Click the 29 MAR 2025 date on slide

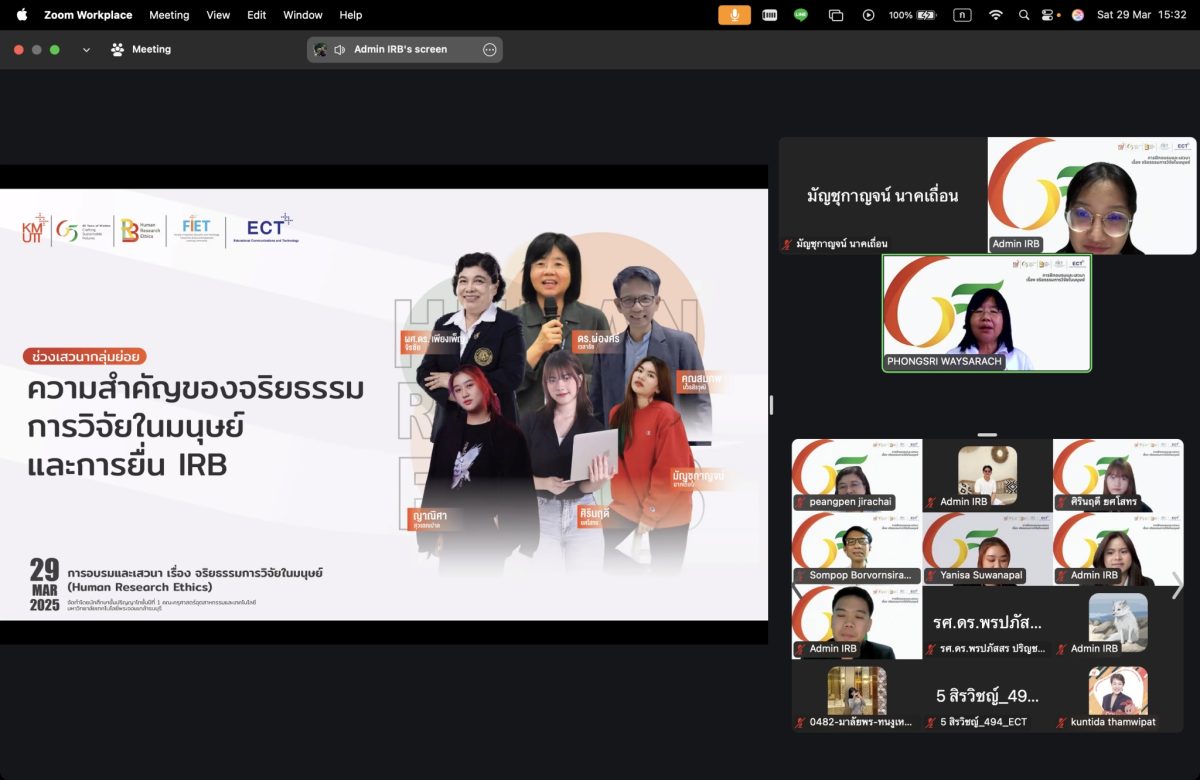click(45, 585)
